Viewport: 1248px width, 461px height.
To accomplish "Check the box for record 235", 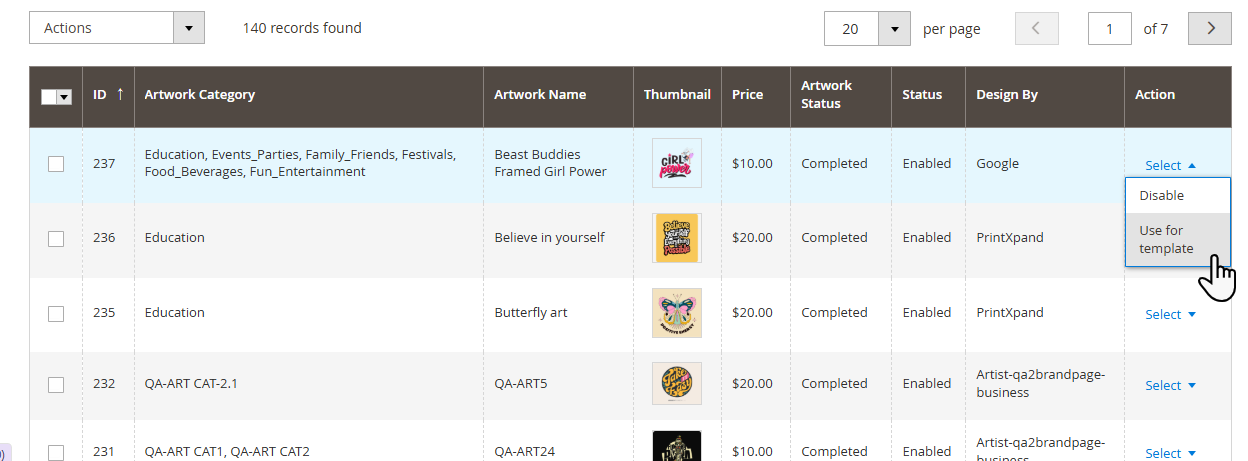I will 56,313.
